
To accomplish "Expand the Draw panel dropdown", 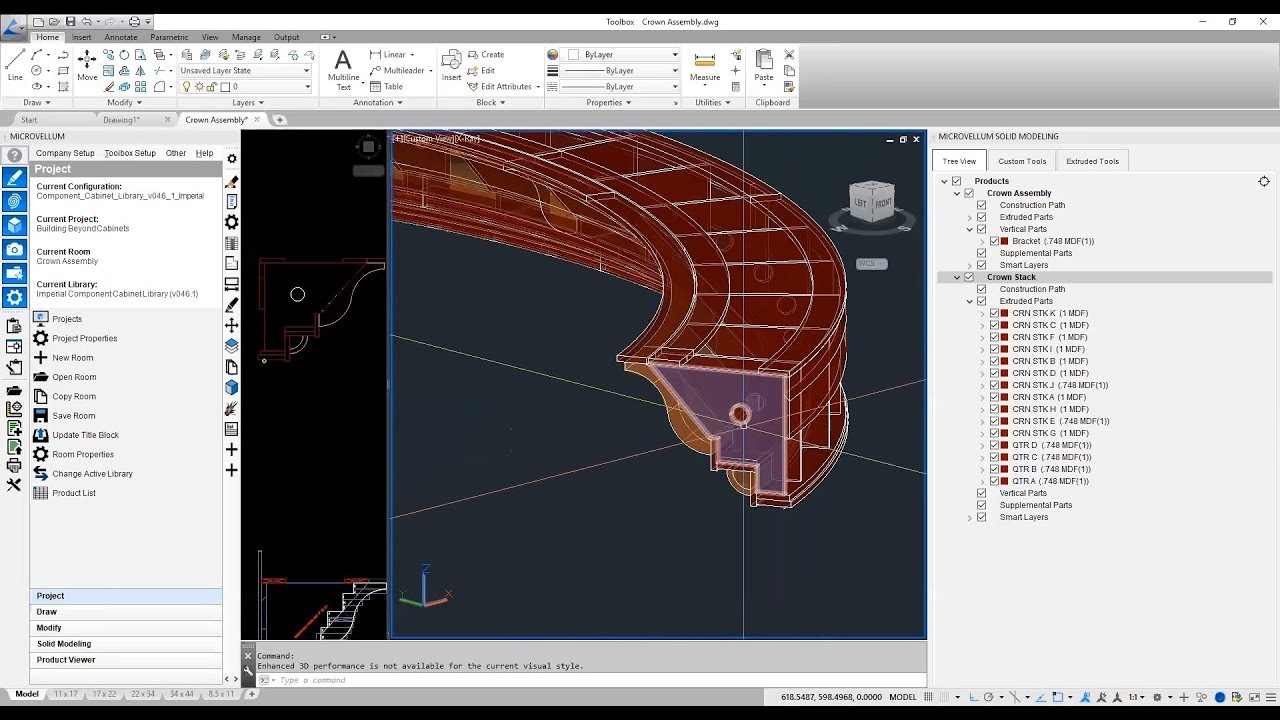I will pyautogui.click(x=37, y=102).
